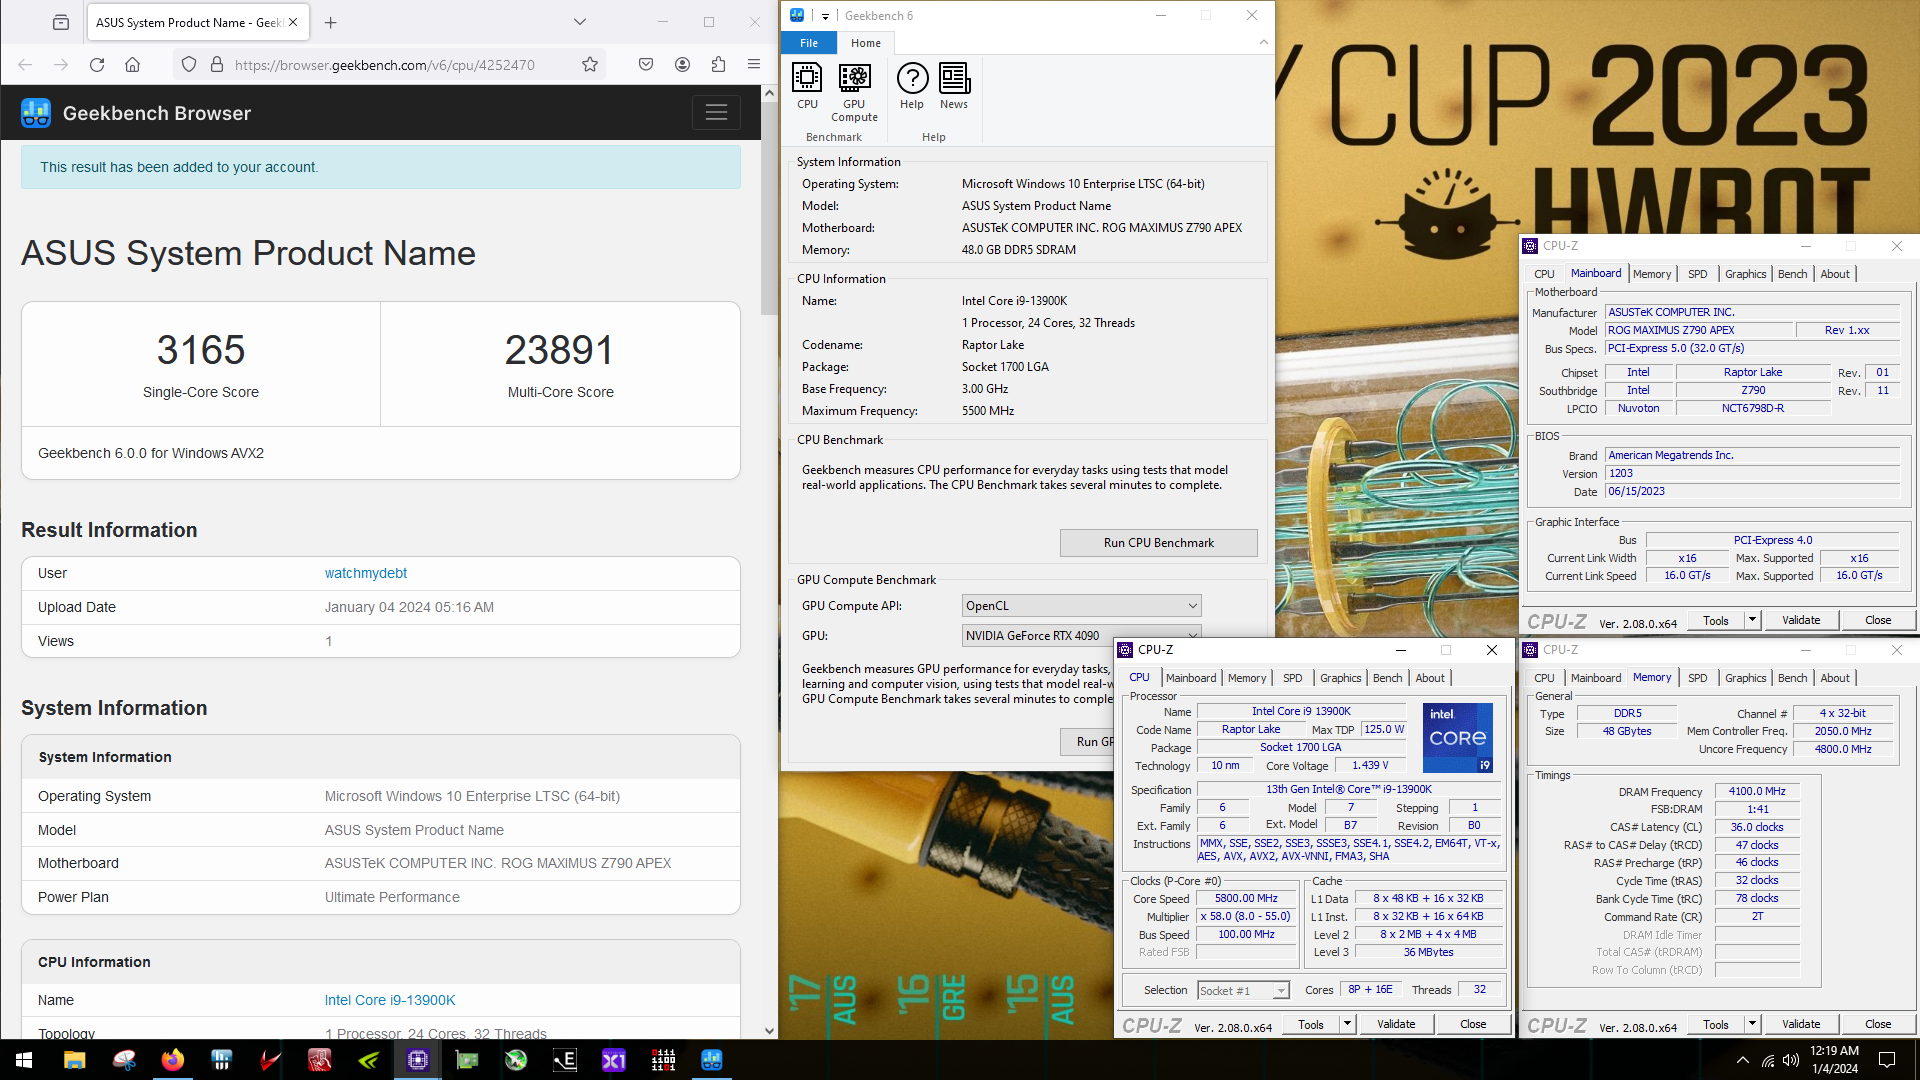
Task: Click the Firefox address bar URL
Action: [x=385, y=65]
